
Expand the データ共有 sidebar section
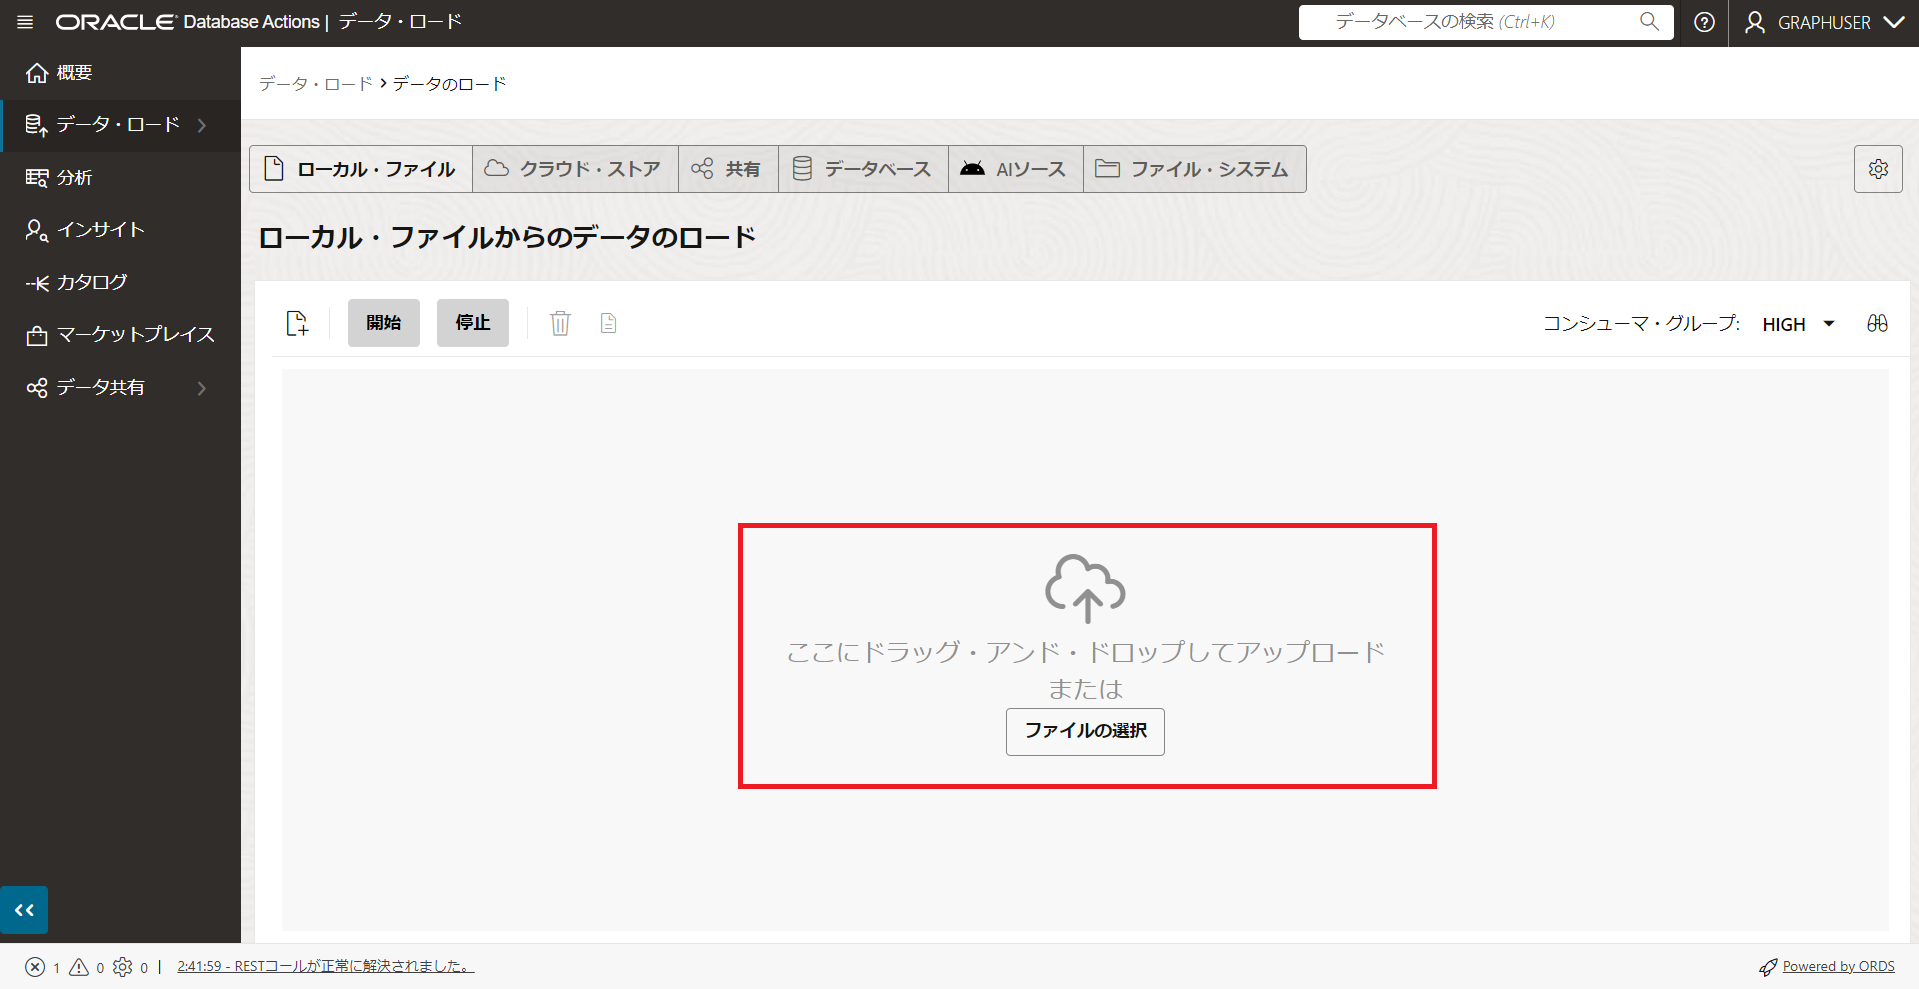tap(100, 387)
